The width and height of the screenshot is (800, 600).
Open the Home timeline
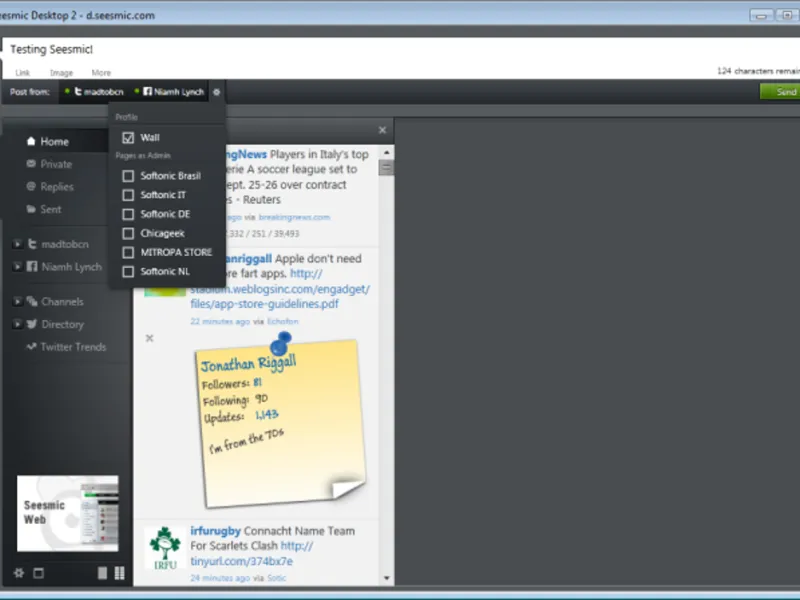click(x=55, y=142)
